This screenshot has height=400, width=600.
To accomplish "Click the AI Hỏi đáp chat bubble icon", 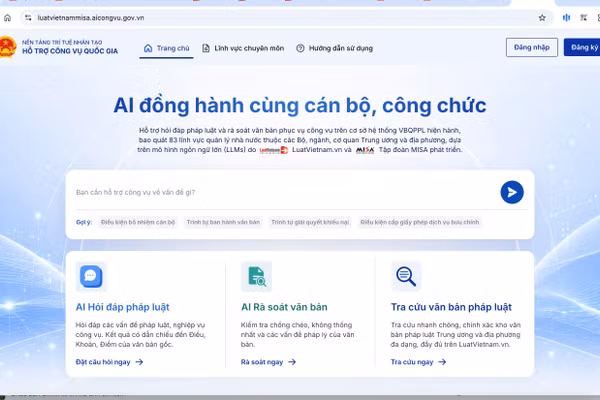I will coord(91,276).
